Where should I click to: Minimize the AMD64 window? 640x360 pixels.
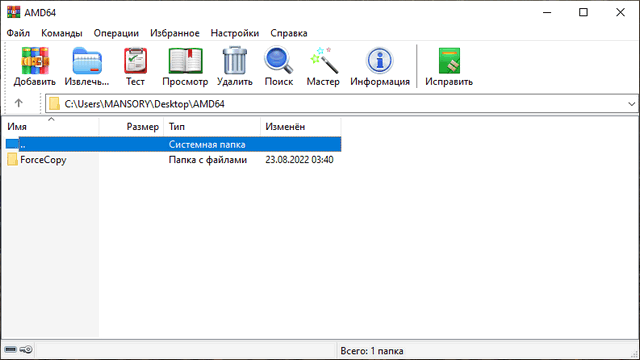point(547,12)
